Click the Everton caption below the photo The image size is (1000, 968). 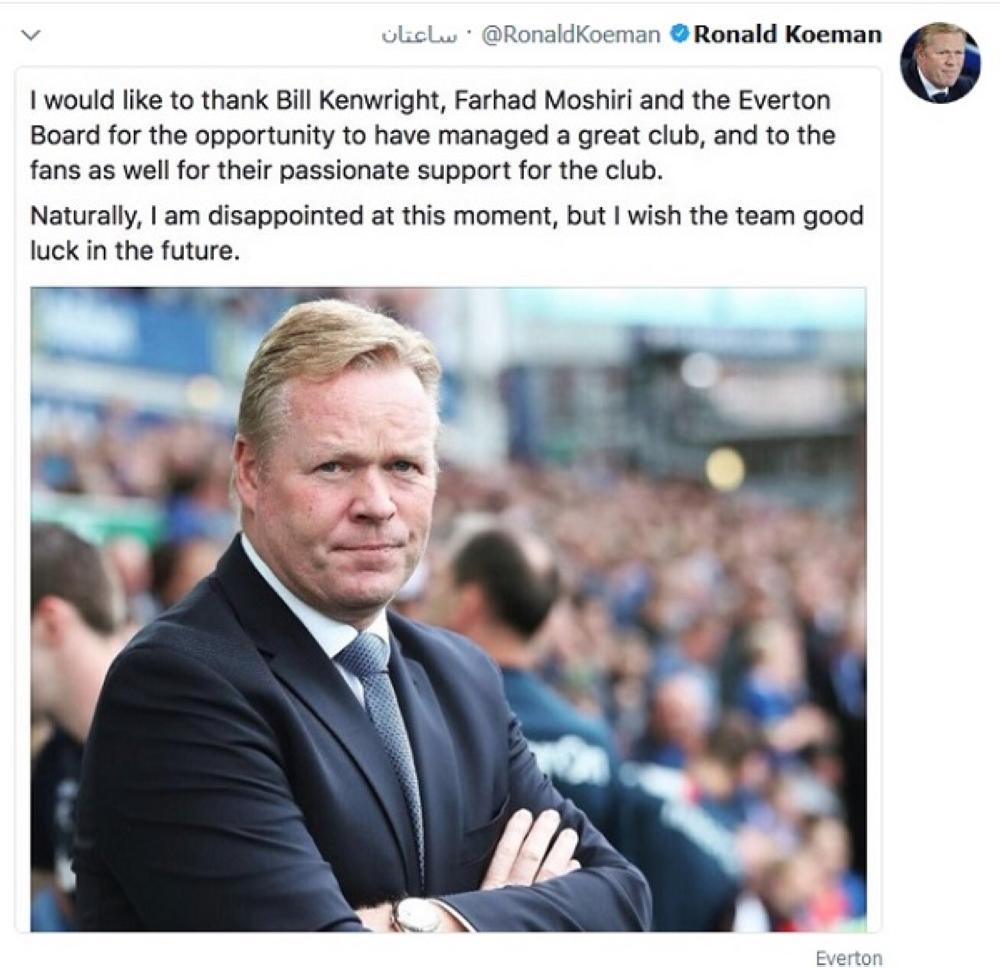[848, 958]
